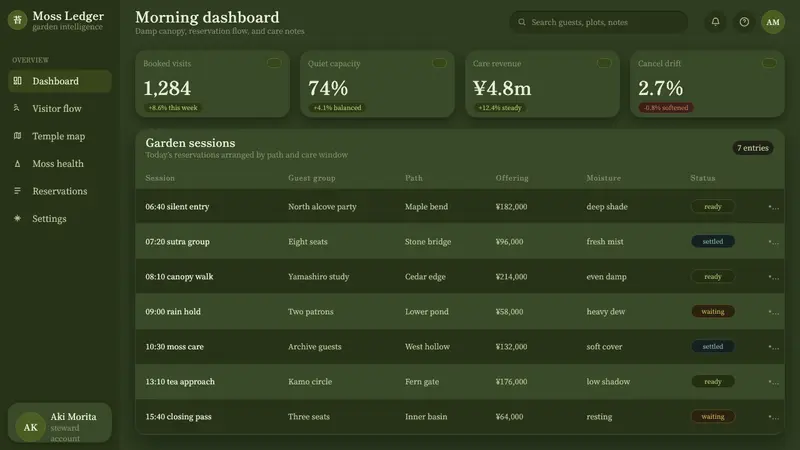
Task: Select the 06:40 silent entry session
Action: pos(177,207)
